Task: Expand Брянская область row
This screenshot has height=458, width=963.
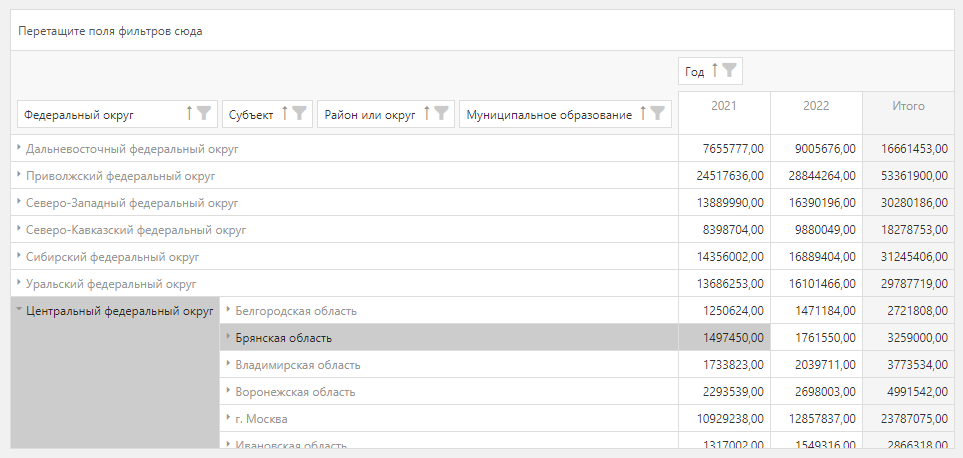Action: (x=228, y=338)
